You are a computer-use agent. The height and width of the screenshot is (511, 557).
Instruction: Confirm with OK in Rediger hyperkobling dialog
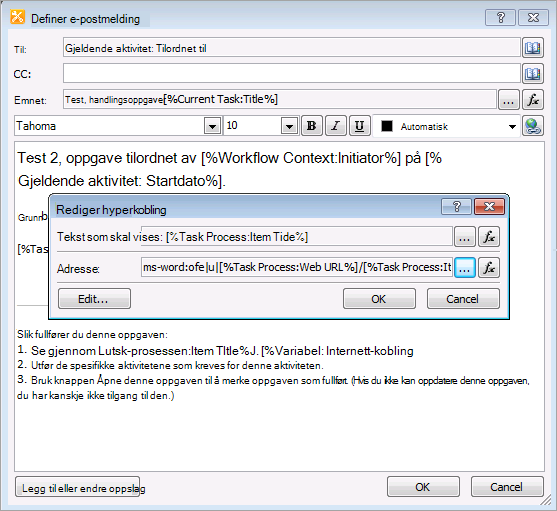click(379, 299)
